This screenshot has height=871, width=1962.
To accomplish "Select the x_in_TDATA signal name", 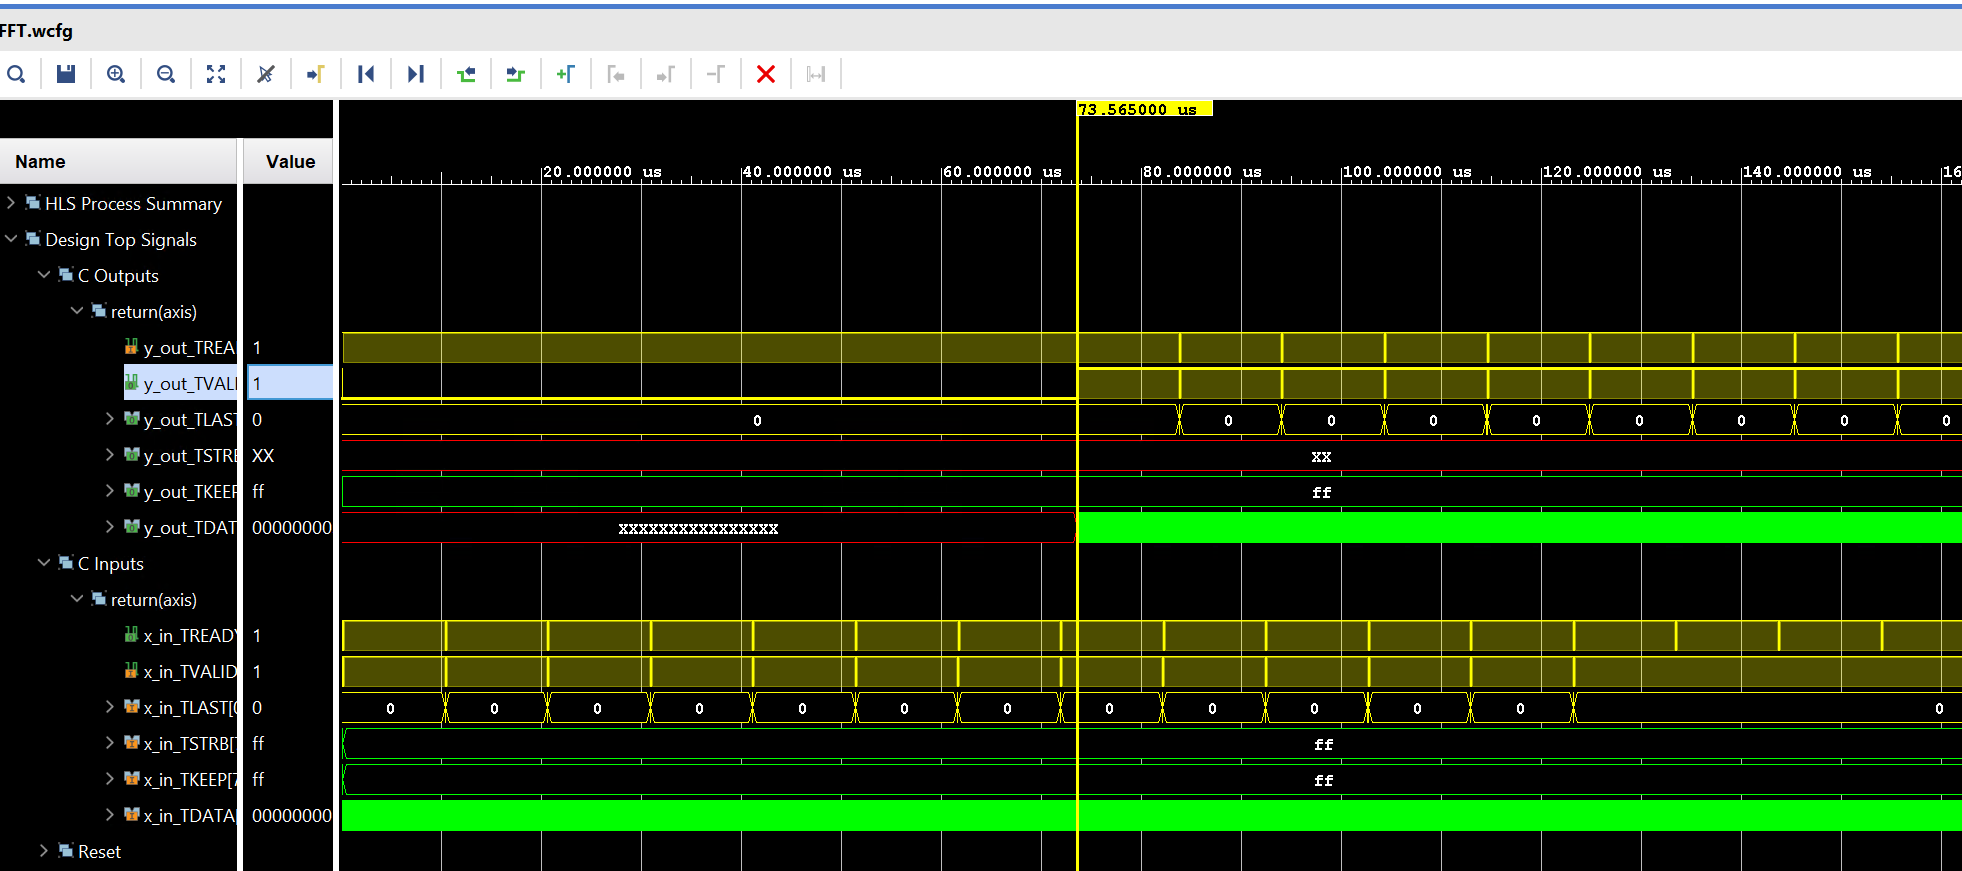I will pos(190,816).
